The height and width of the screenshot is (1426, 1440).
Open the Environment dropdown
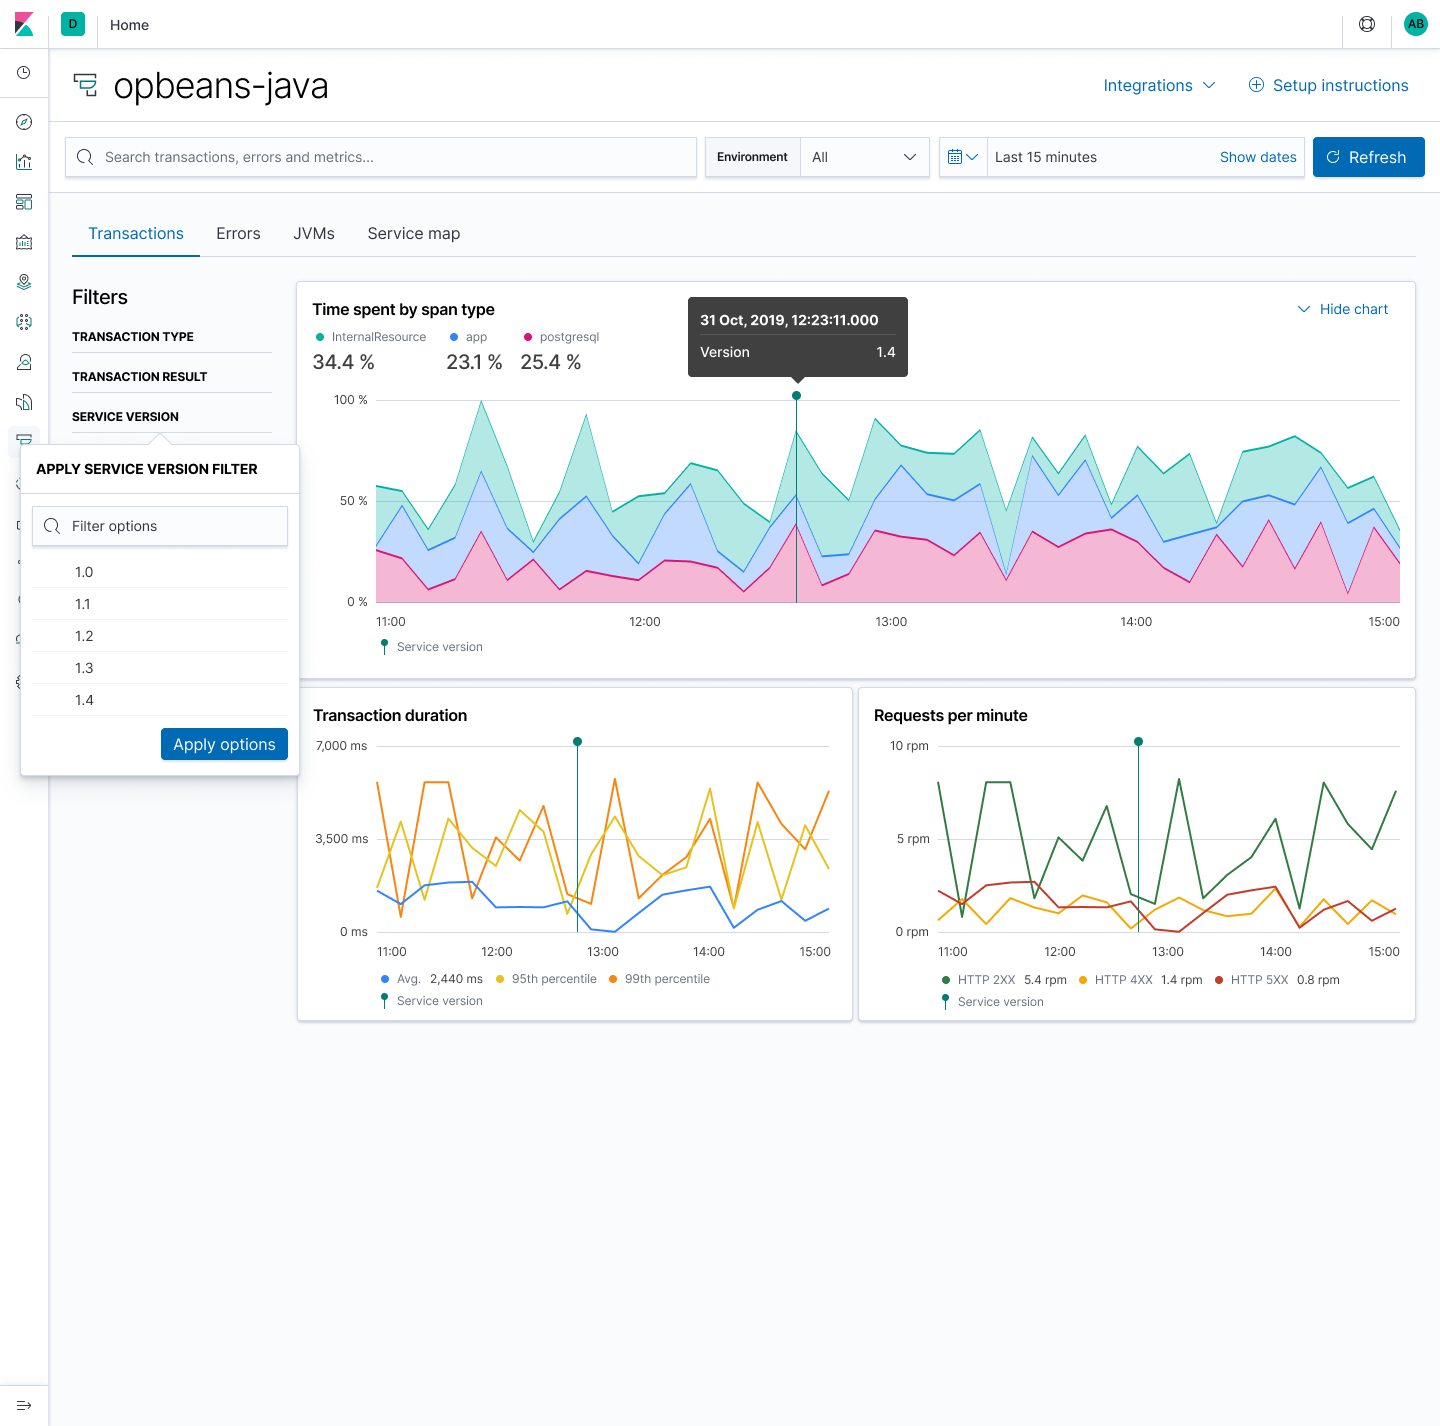[864, 157]
